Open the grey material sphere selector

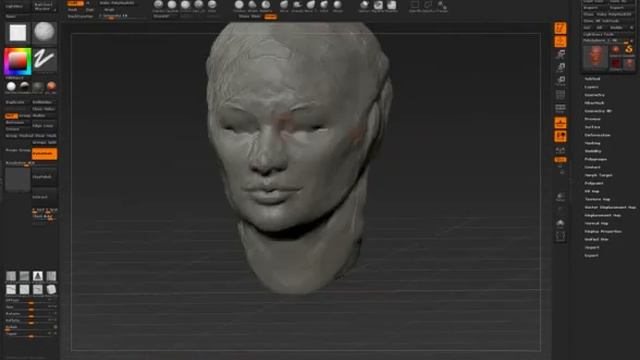click(x=44, y=33)
